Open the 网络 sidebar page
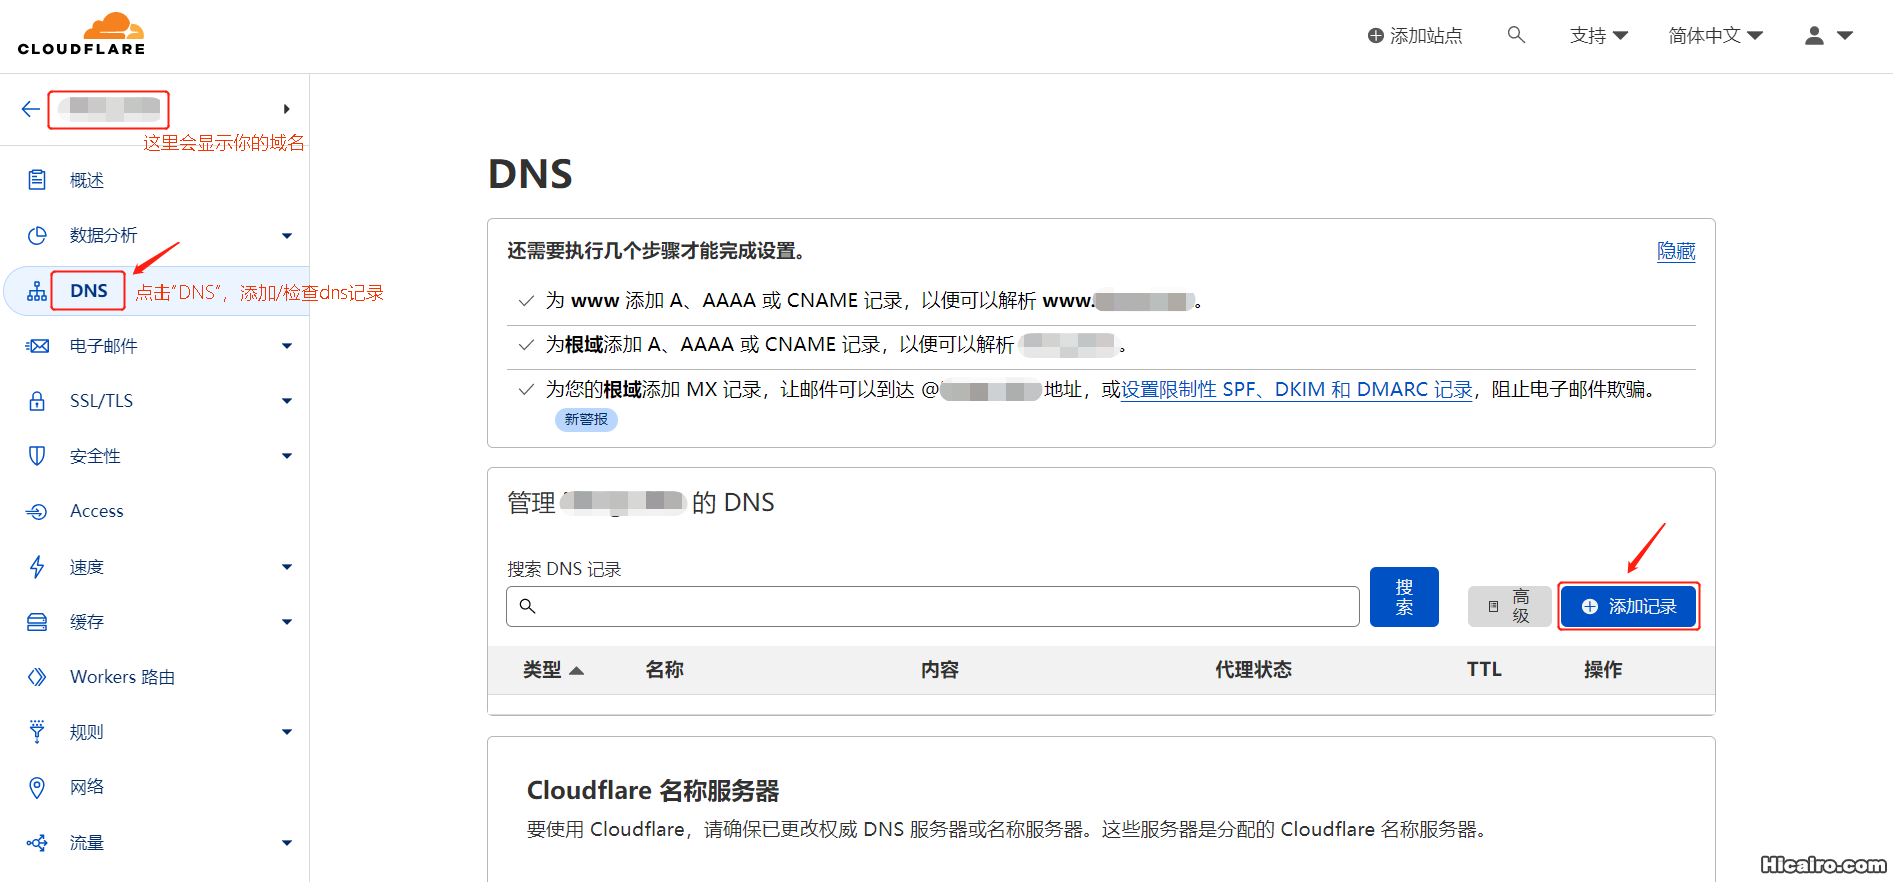Screen dimensions: 1893x882 pyautogui.click(x=87, y=787)
